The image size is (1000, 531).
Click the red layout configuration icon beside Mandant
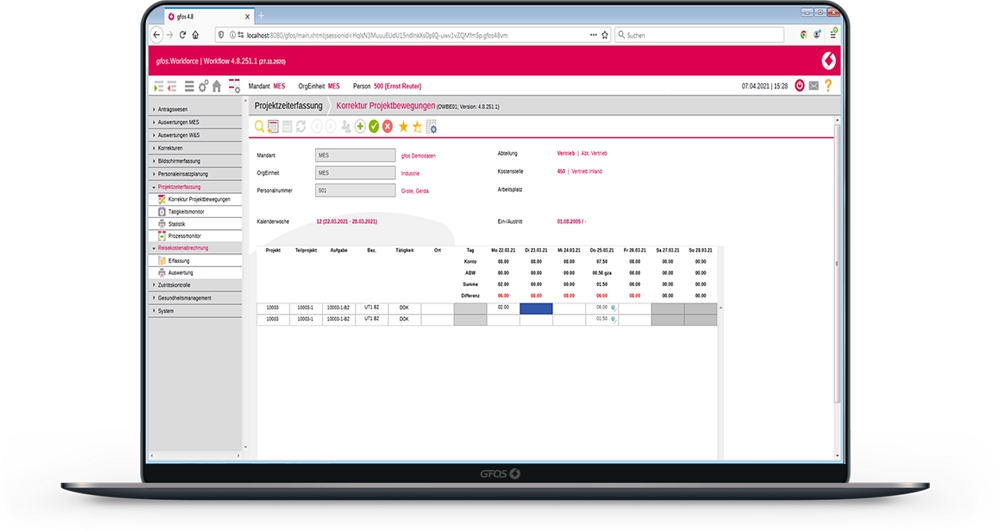click(234, 86)
